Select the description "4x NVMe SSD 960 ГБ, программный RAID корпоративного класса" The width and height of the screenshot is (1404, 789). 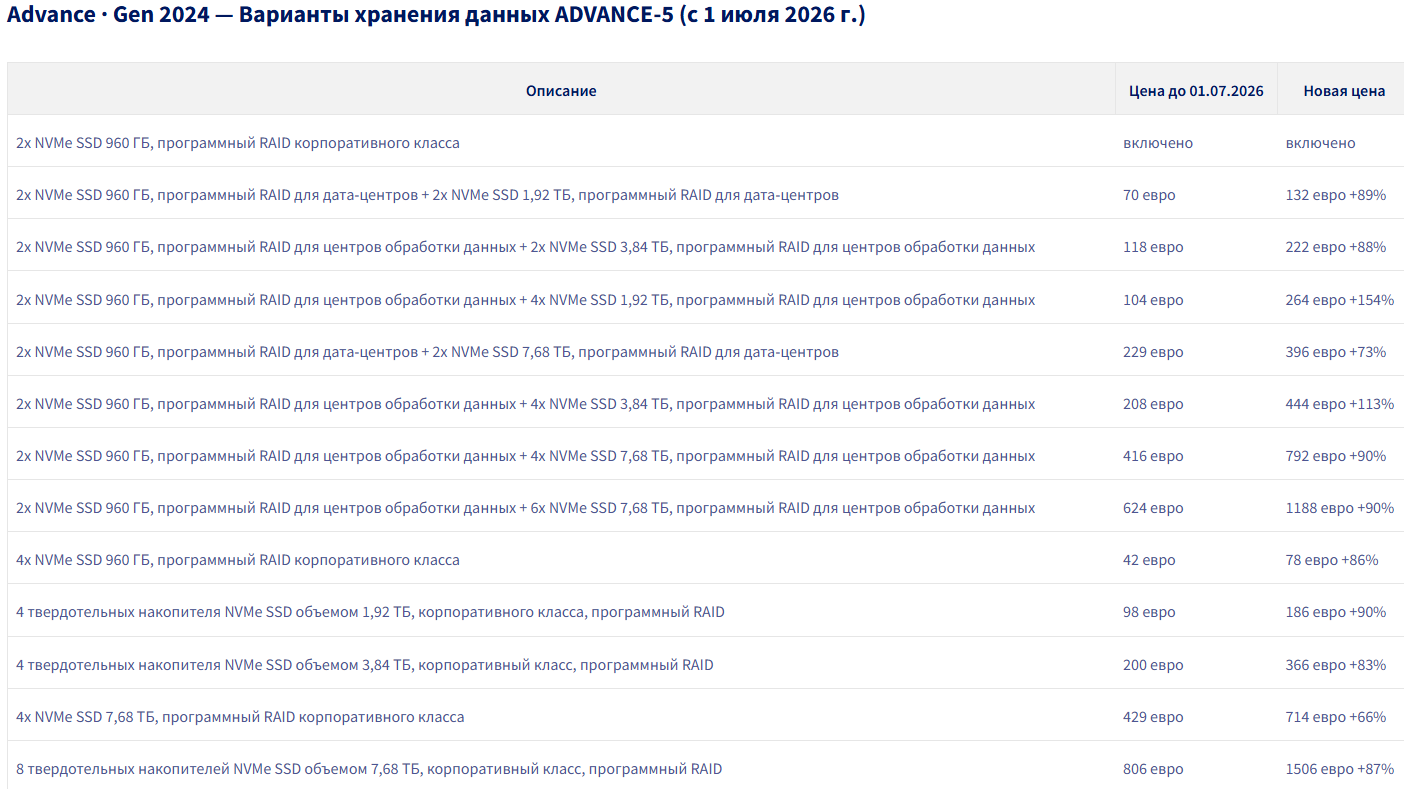(238, 560)
